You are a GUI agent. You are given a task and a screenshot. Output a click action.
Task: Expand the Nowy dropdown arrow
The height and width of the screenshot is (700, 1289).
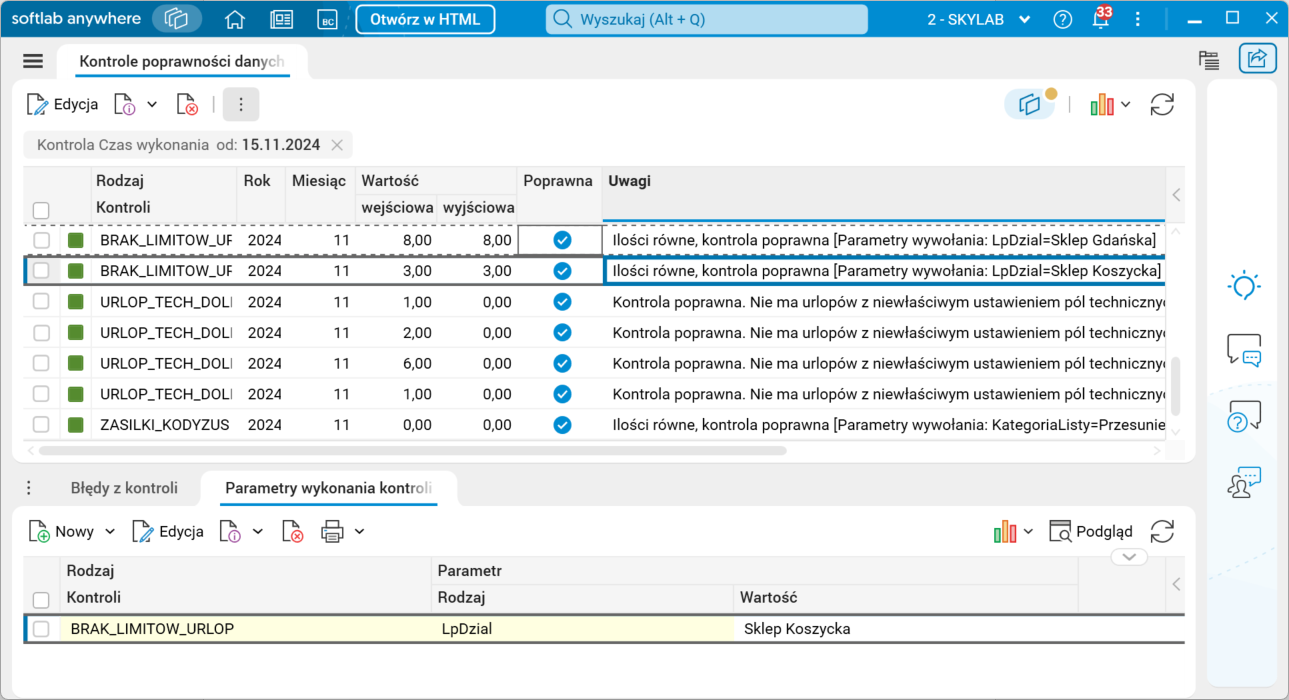pos(110,532)
